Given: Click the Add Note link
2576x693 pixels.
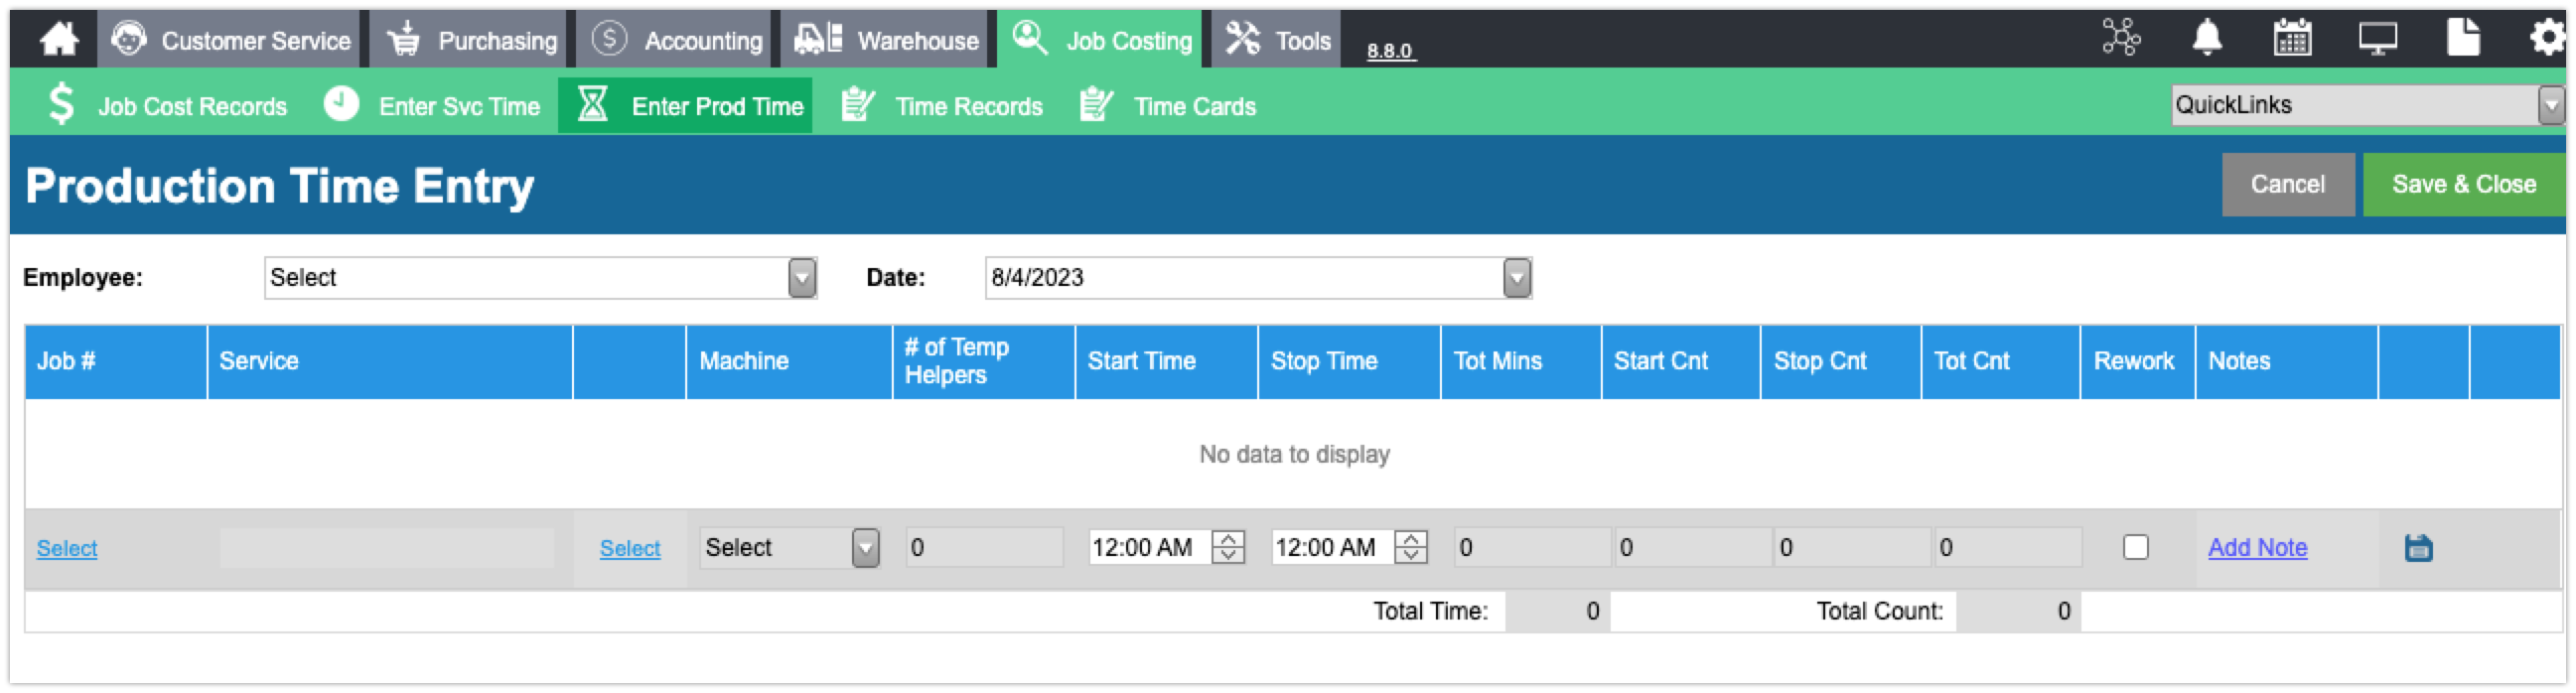Looking at the screenshot, I should click(x=2257, y=548).
